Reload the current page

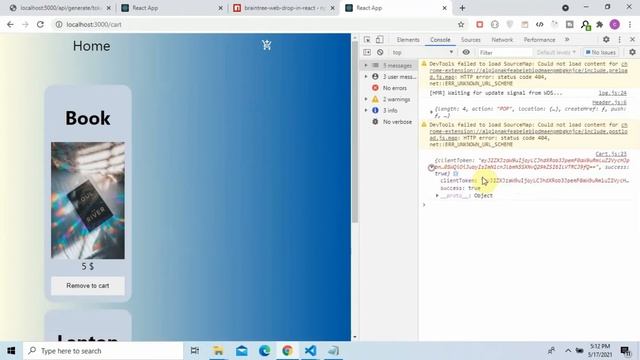point(40,24)
